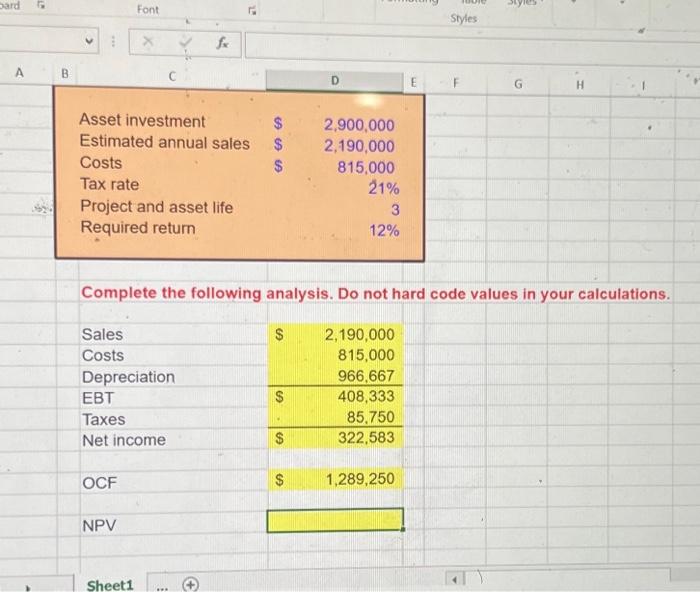Click the Asset investment label
Viewport: 700px width, 592px height.
pos(142,121)
